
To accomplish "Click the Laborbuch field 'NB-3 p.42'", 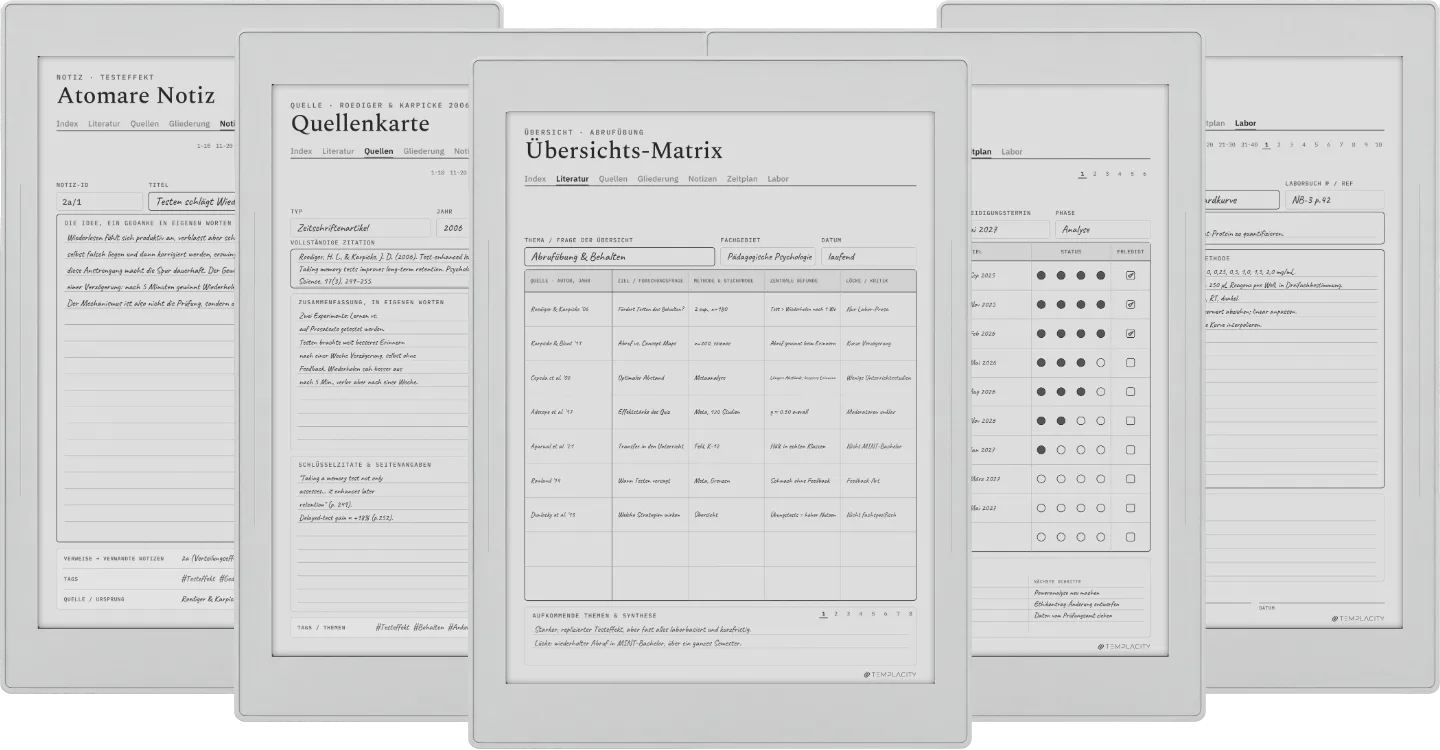I will [1334, 200].
